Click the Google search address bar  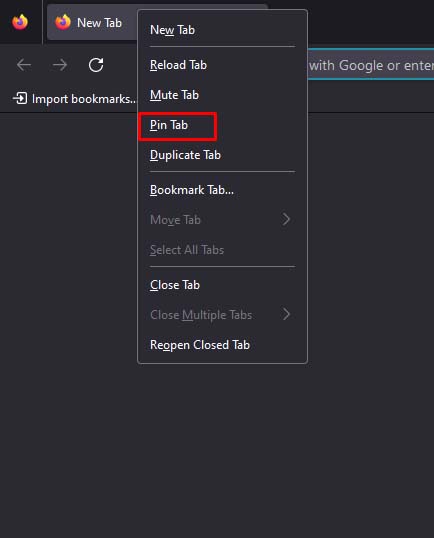click(x=371, y=65)
